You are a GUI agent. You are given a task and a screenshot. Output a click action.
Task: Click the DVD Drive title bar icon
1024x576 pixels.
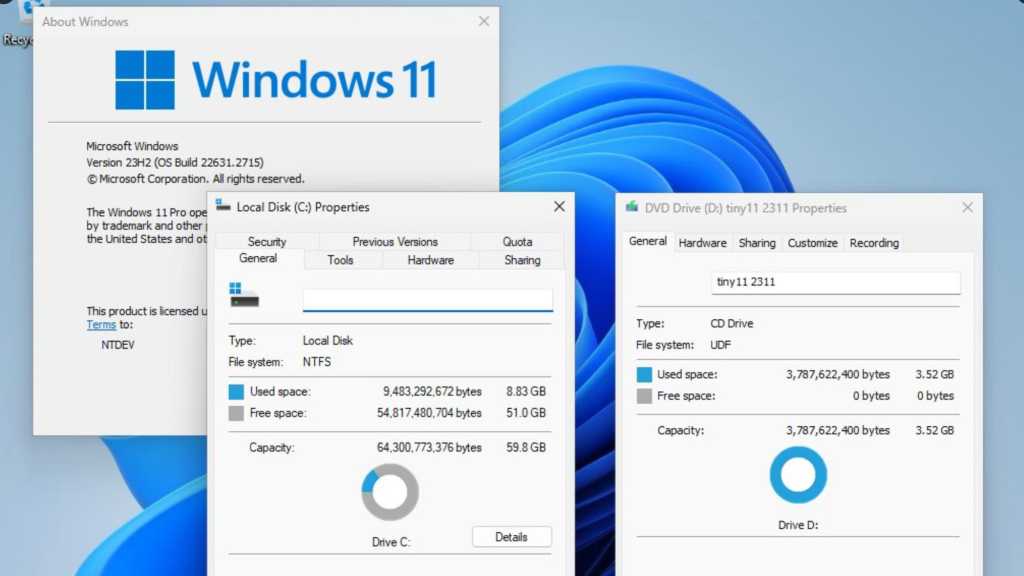pos(632,208)
